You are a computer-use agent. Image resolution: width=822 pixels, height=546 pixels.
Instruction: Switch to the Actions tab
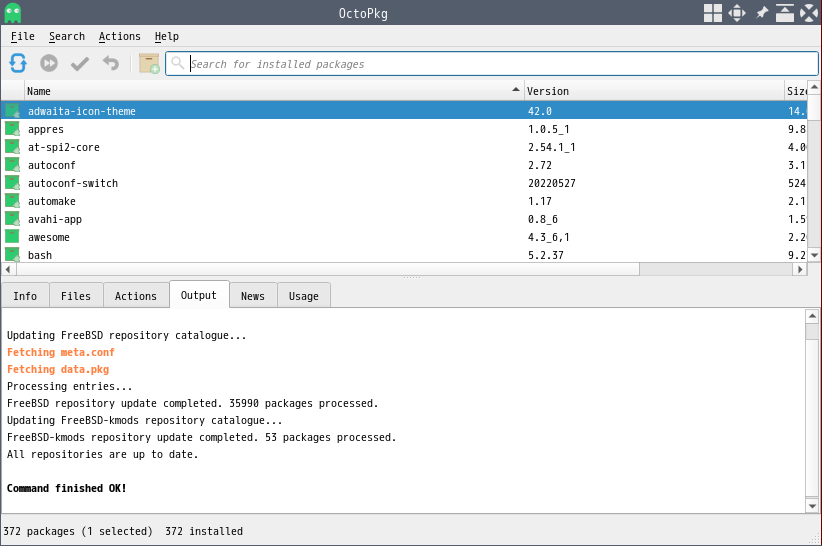(136, 296)
